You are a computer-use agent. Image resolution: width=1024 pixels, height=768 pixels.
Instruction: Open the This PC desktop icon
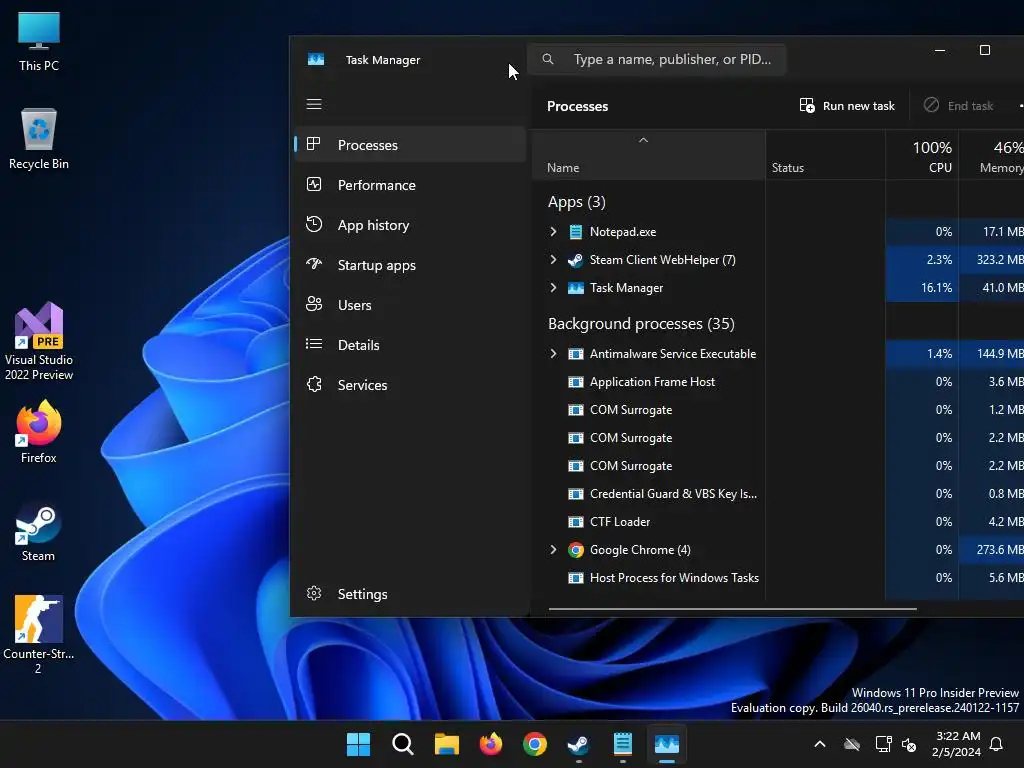point(39,41)
